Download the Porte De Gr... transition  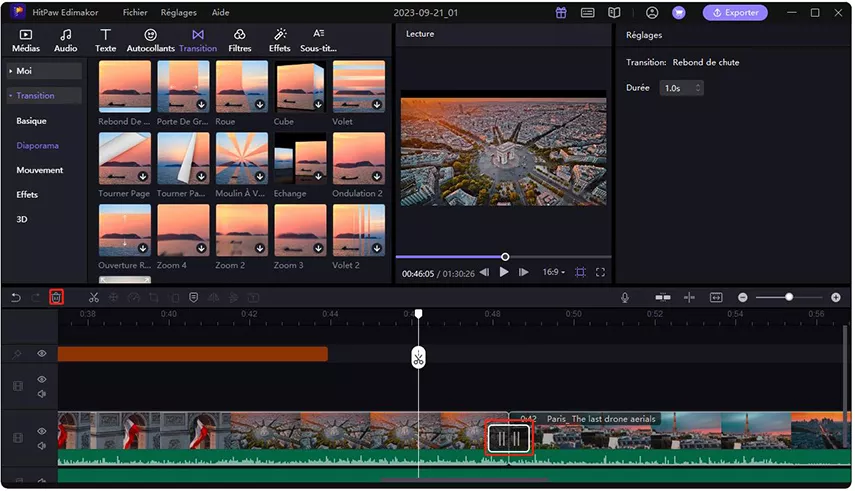201,104
